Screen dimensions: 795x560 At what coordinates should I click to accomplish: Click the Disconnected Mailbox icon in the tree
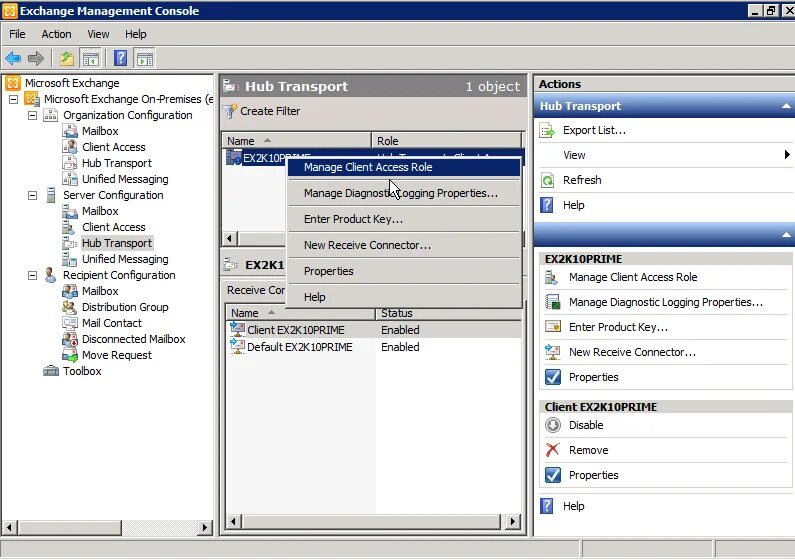(69, 339)
